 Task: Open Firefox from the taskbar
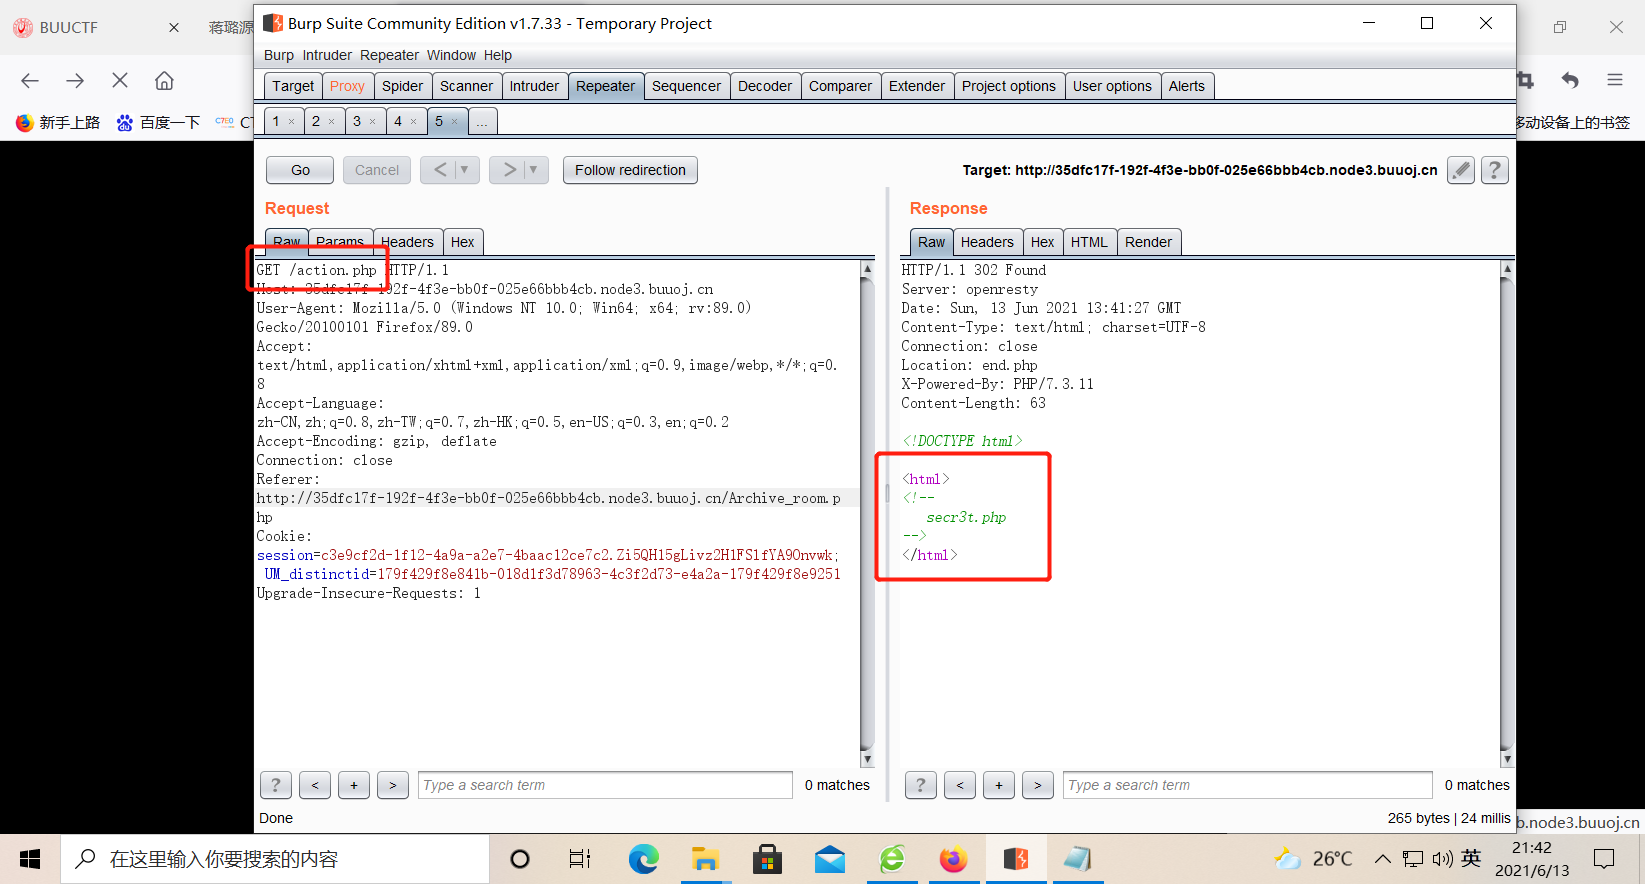tap(953, 859)
